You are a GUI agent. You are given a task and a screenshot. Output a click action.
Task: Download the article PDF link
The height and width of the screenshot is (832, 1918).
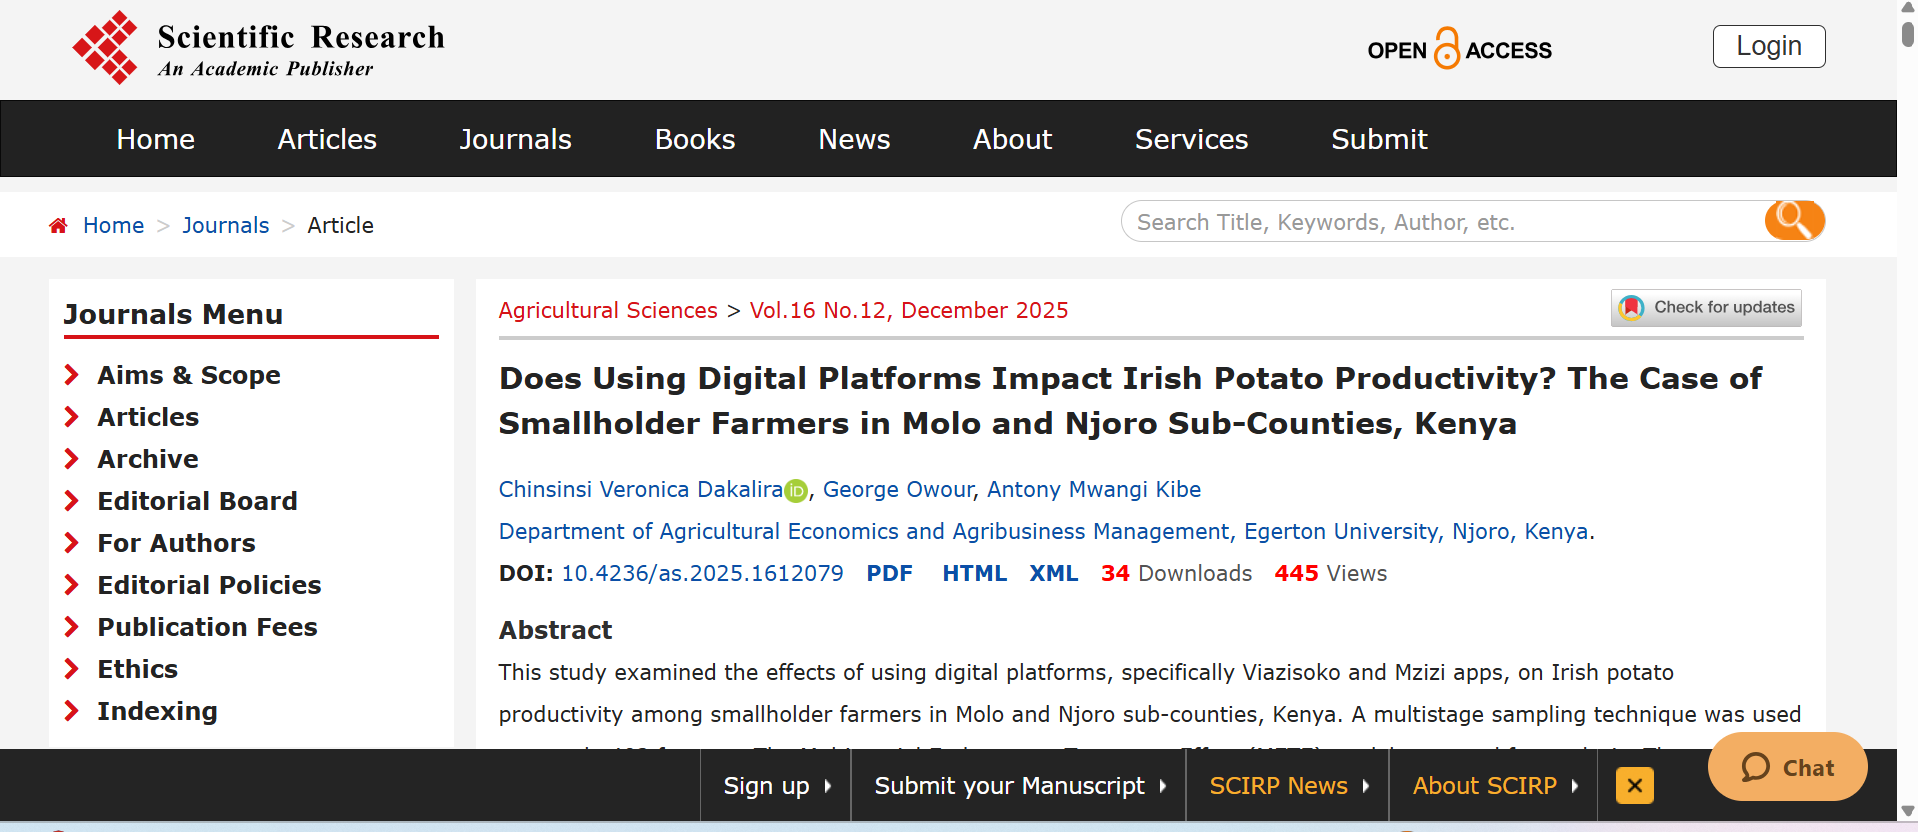[x=889, y=573]
